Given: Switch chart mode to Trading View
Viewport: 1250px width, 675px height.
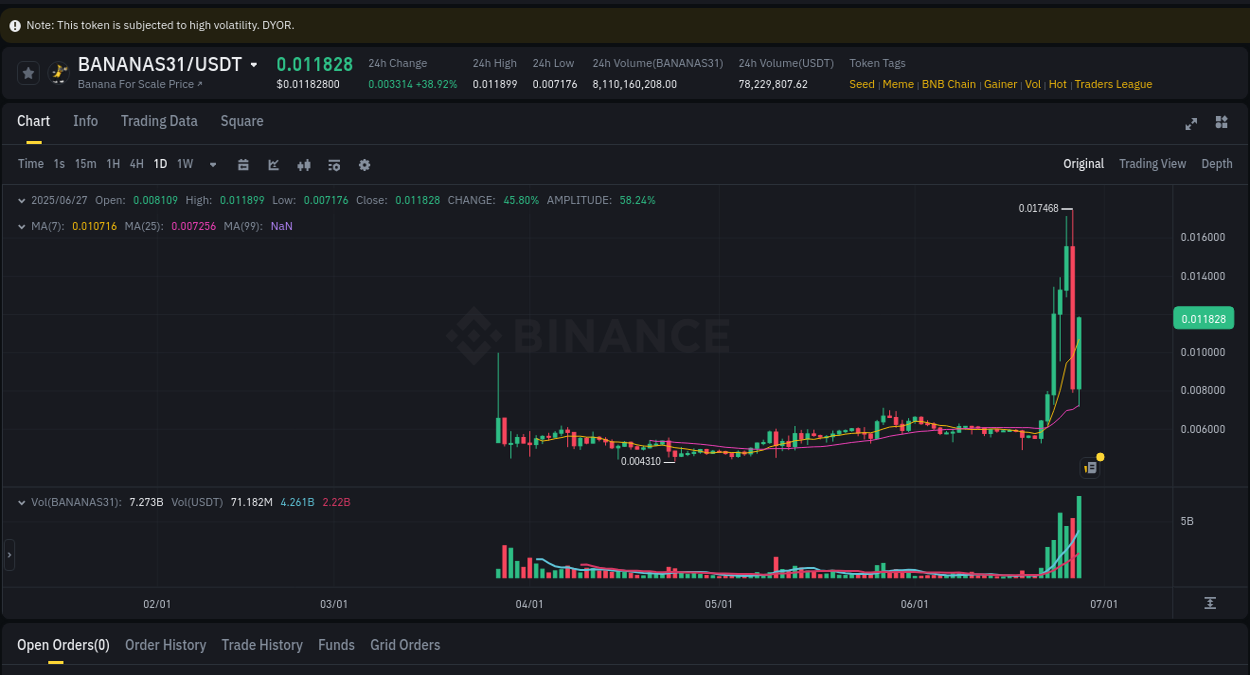Looking at the screenshot, I should (1152, 164).
